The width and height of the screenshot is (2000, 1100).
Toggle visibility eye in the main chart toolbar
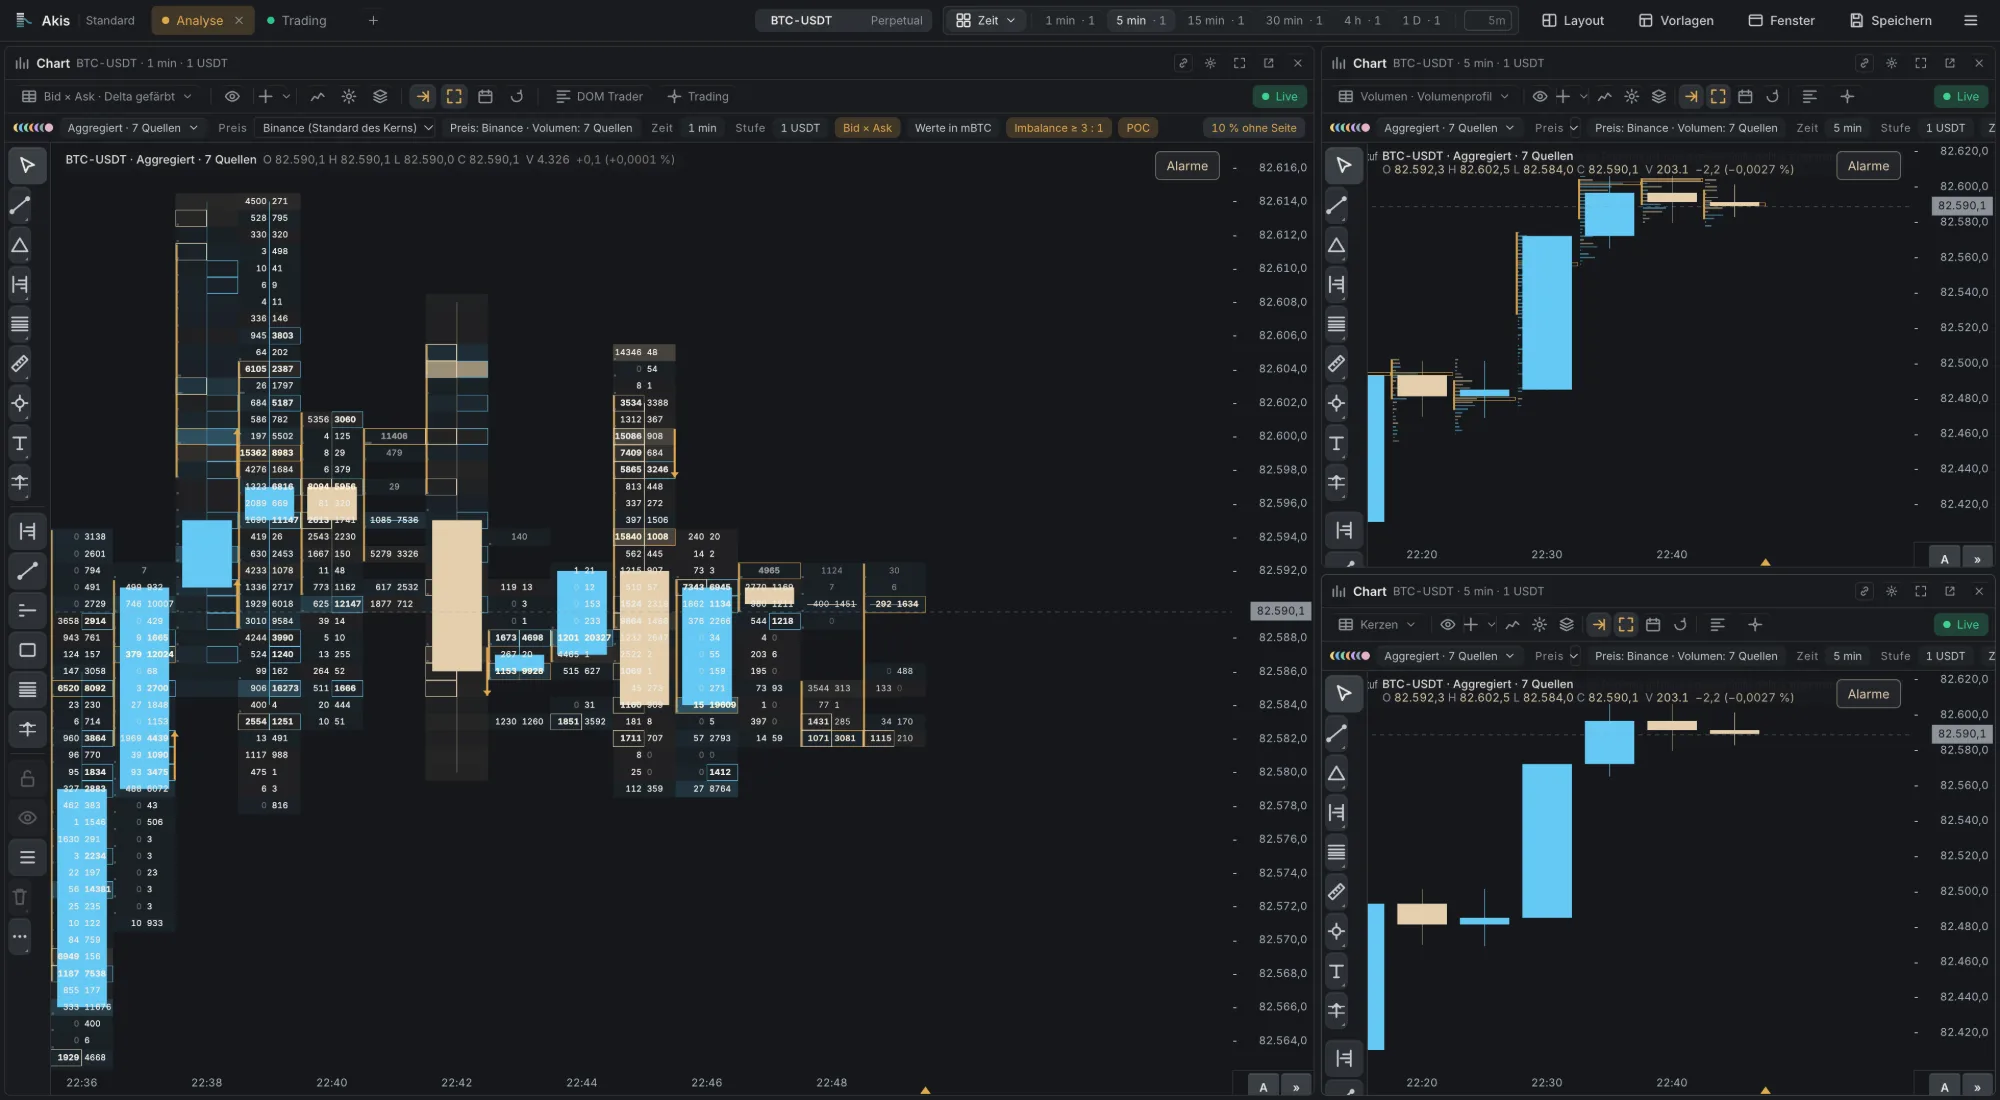tap(232, 97)
